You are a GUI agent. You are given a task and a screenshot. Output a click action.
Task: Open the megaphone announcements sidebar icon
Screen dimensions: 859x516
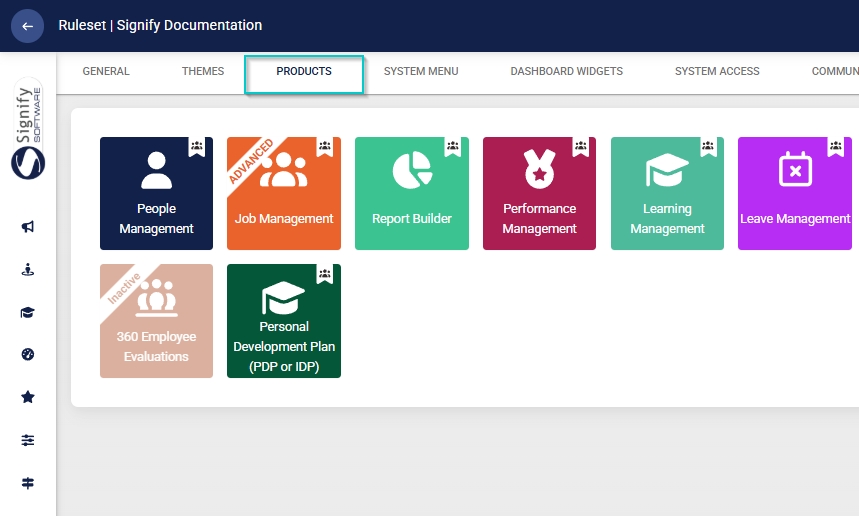tap(28, 227)
